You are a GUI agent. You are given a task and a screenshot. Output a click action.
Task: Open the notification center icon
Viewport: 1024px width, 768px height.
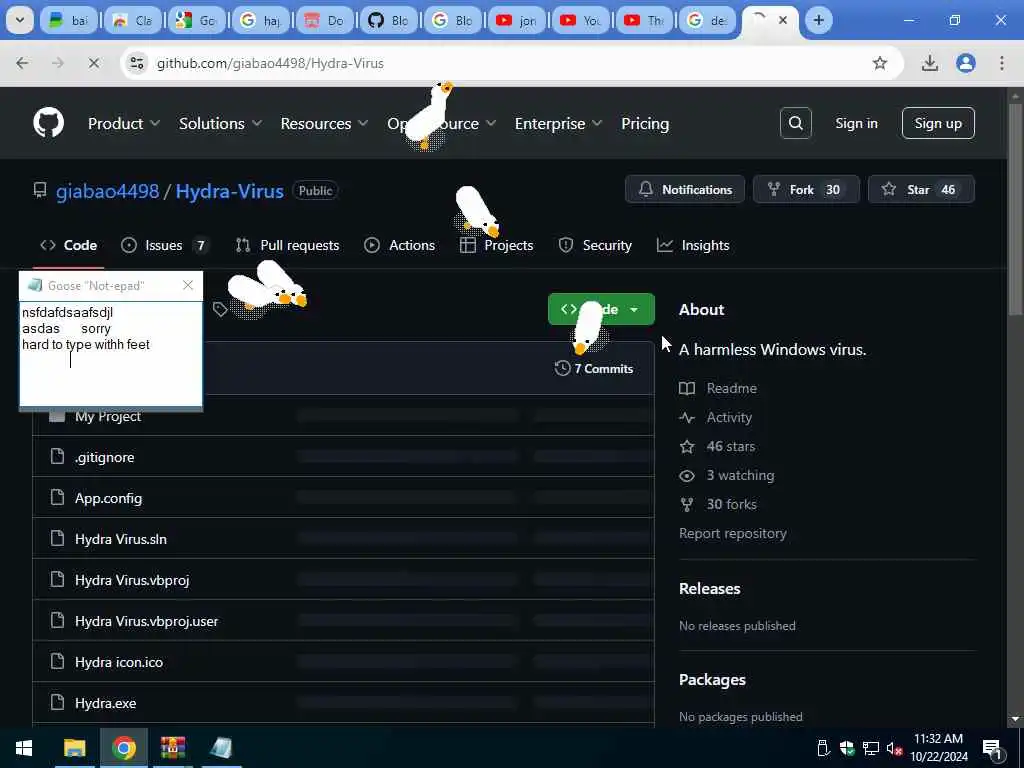pos(992,749)
